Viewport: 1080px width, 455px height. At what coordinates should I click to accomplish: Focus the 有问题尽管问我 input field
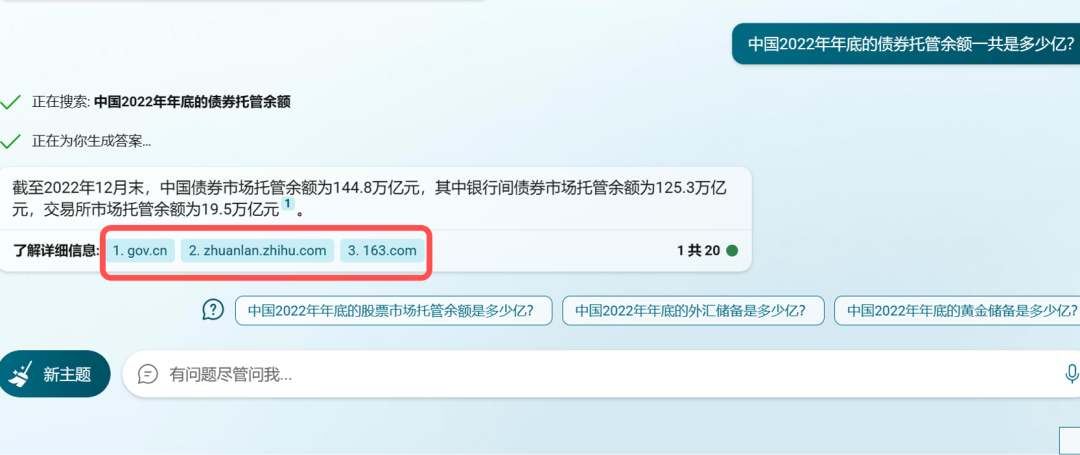click(599, 374)
